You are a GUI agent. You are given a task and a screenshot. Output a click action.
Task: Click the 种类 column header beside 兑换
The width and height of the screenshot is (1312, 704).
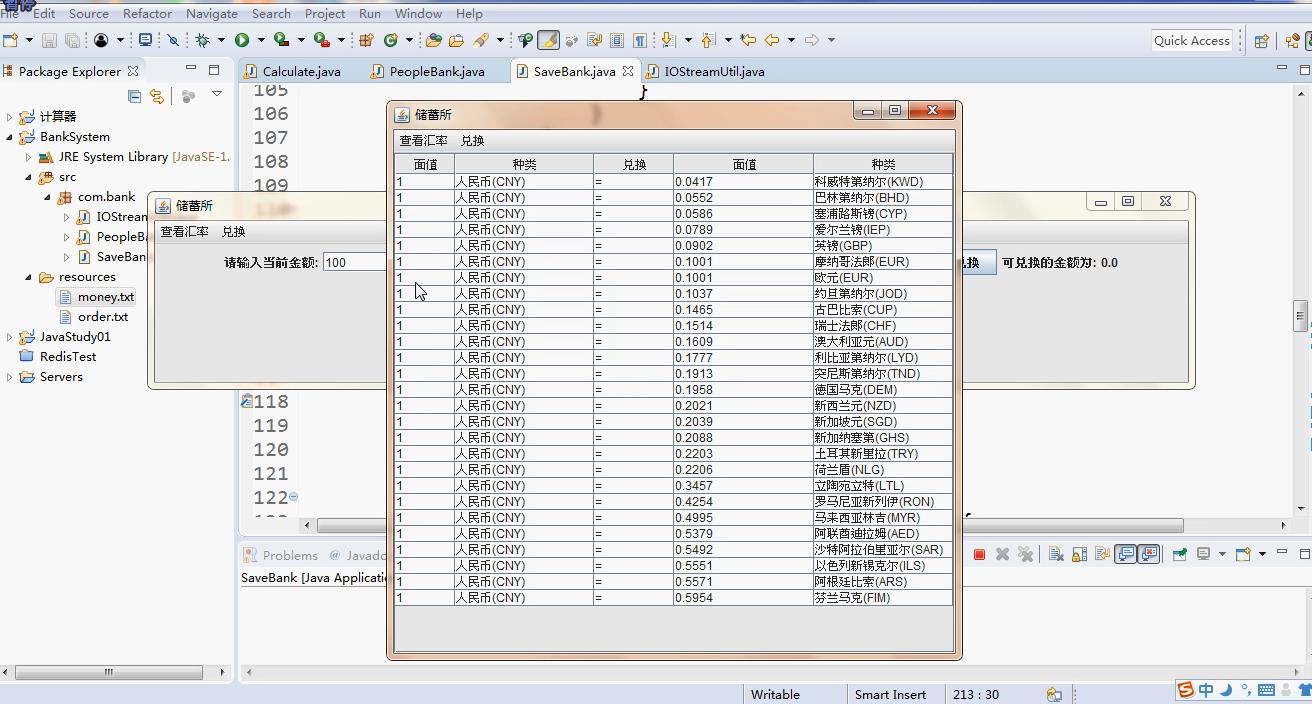[524, 164]
